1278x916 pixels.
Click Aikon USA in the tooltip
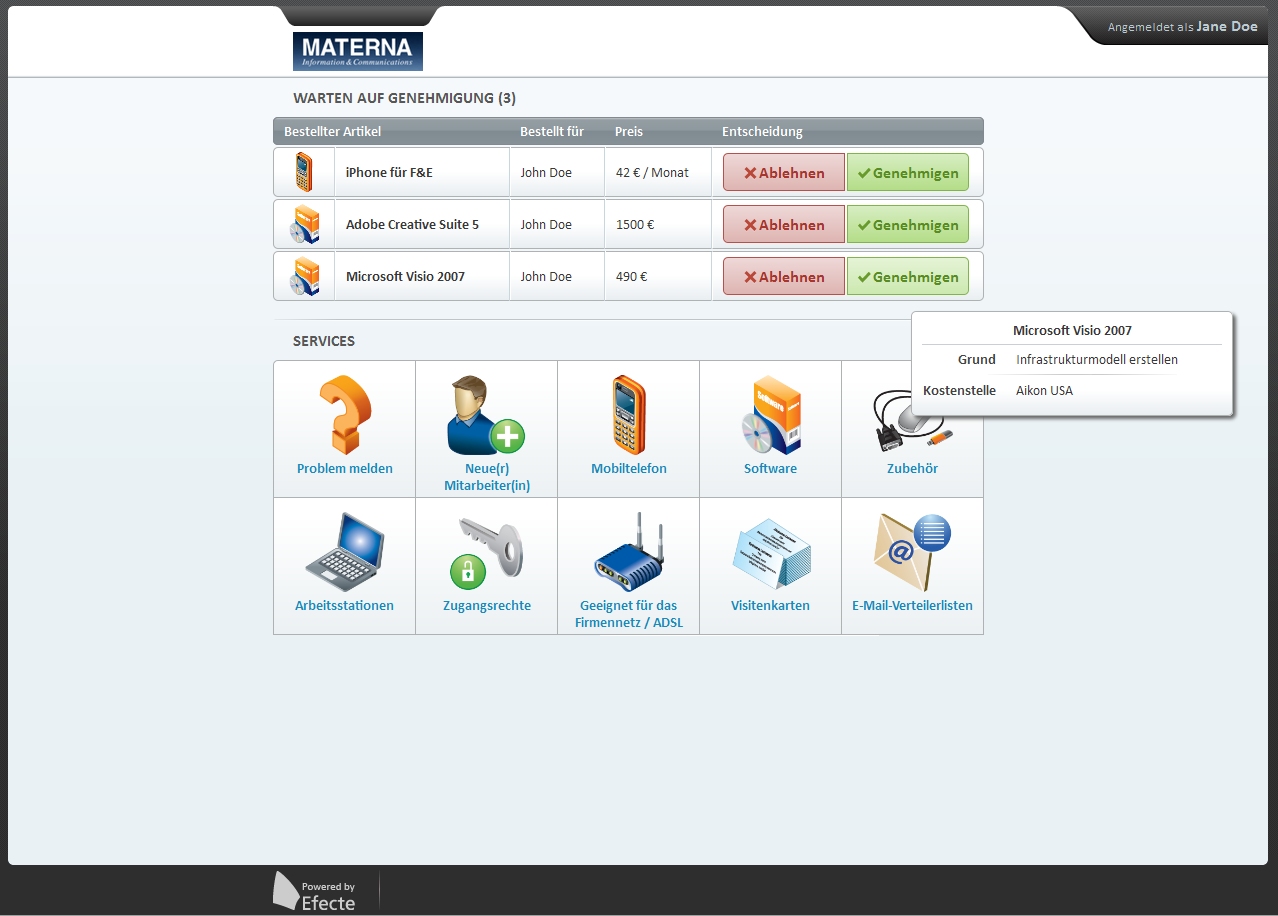tap(1044, 390)
